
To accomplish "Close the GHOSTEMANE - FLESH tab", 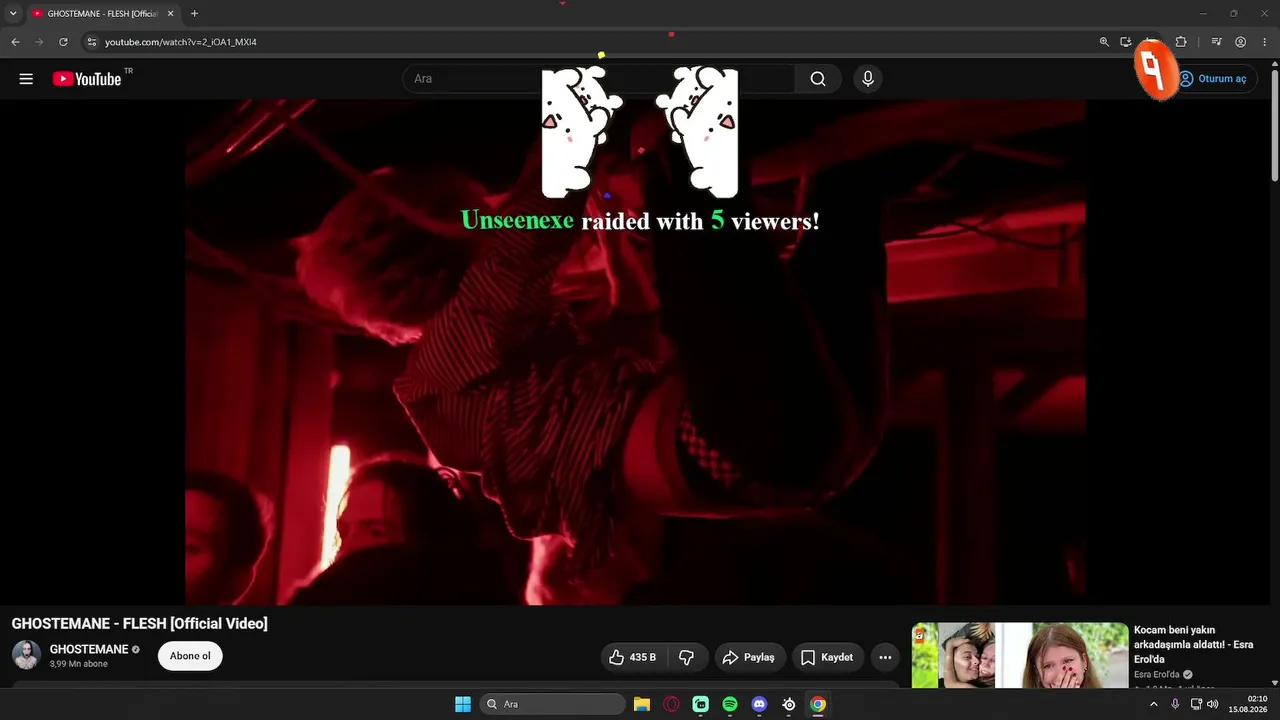I will tap(170, 14).
